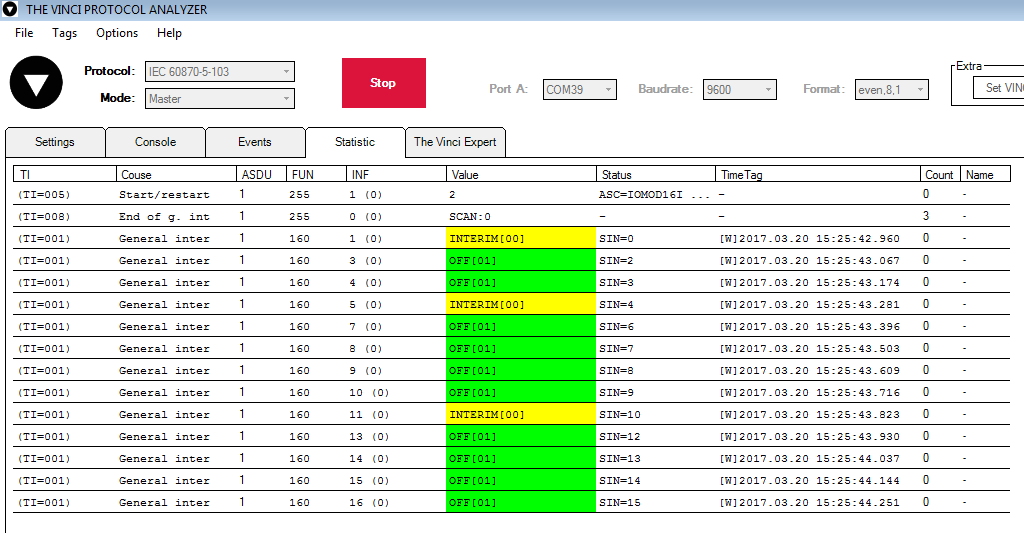Click the TI column header
1024x533 pixels.
(x=65, y=174)
